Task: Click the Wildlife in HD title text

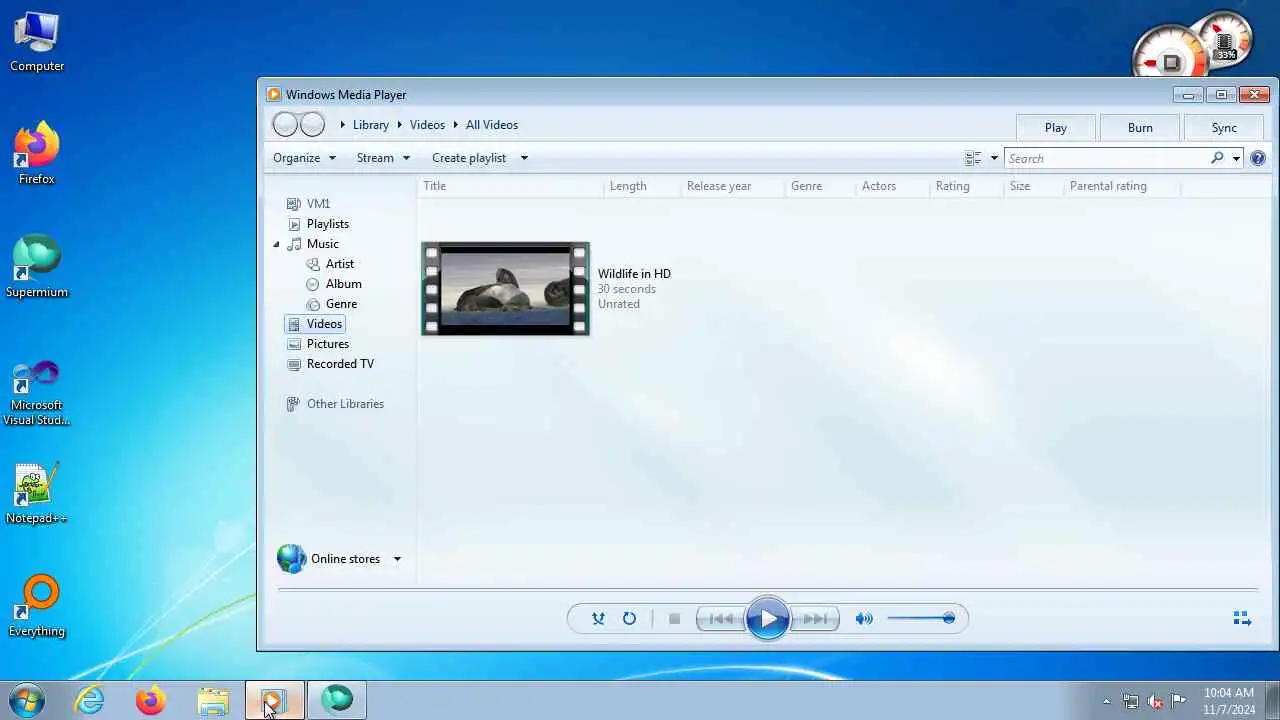Action: click(x=634, y=274)
